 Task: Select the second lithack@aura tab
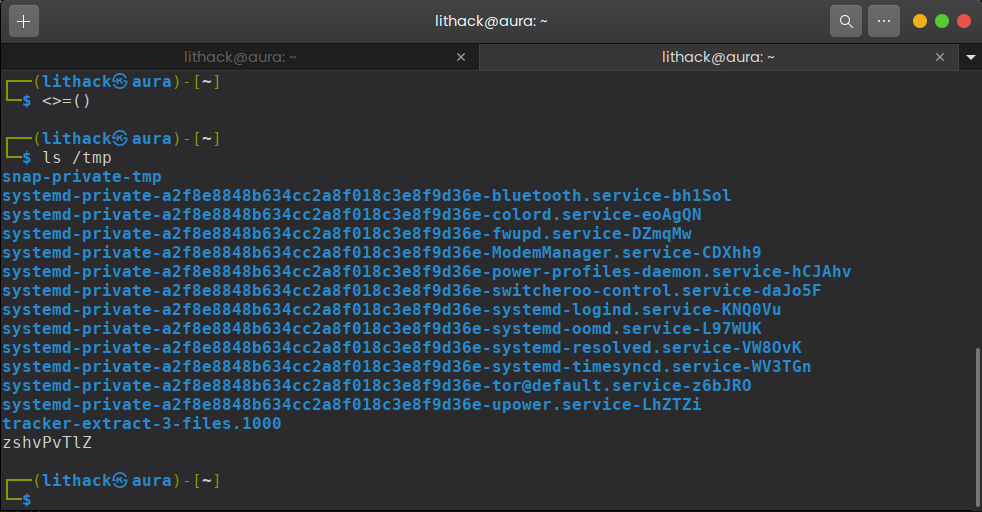(x=718, y=57)
